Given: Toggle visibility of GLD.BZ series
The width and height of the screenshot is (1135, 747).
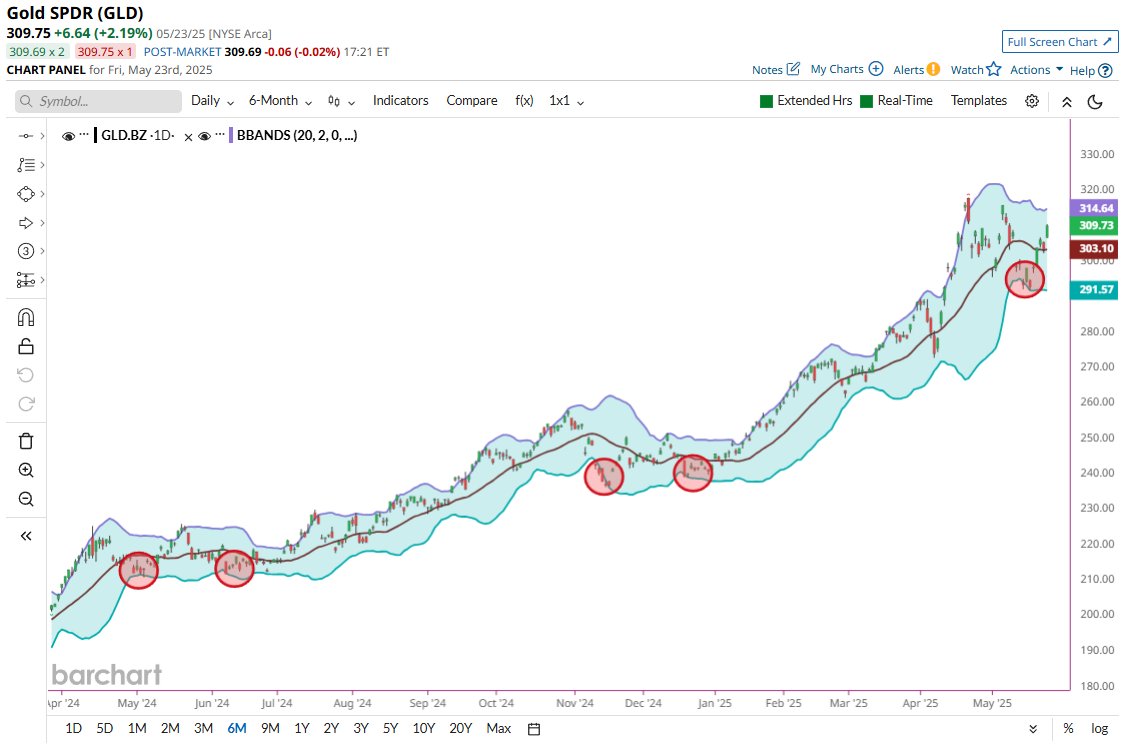Looking at the screenshot, I should click(68, 136).
